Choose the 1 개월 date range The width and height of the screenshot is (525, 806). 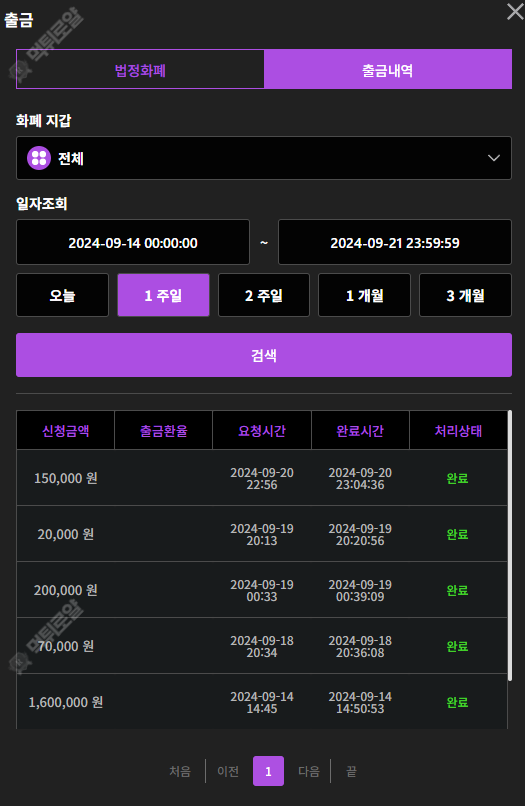365,295
